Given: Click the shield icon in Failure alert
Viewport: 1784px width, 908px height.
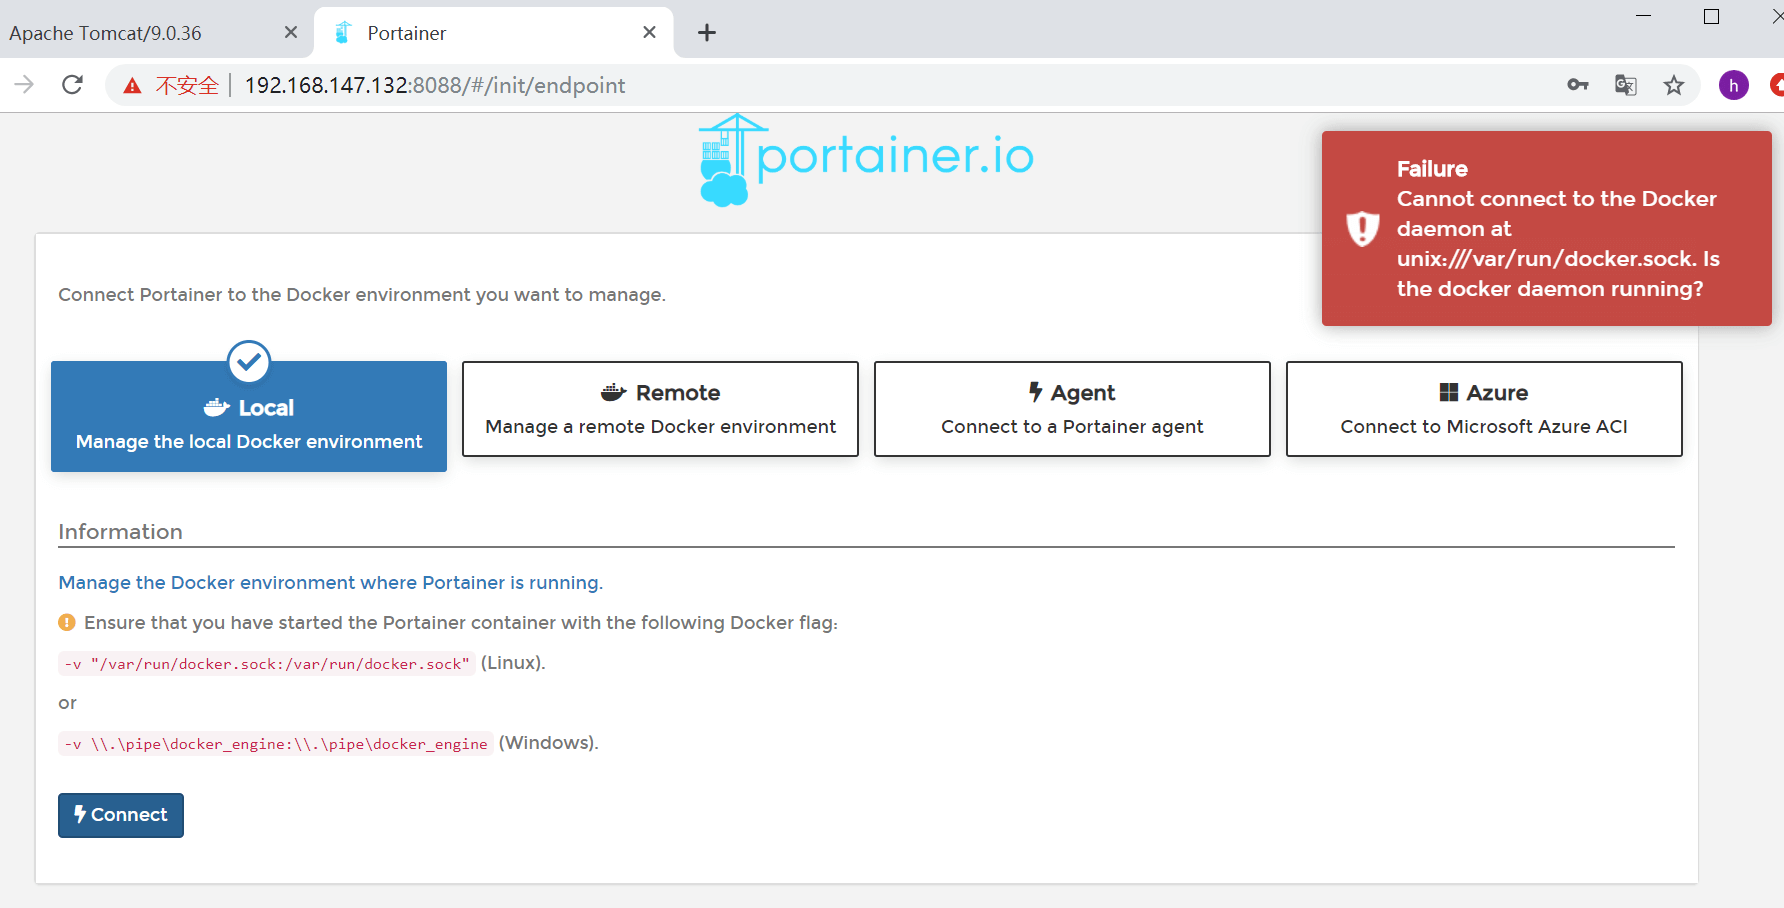Looking at the screenshot, I should pos(1362,229).
